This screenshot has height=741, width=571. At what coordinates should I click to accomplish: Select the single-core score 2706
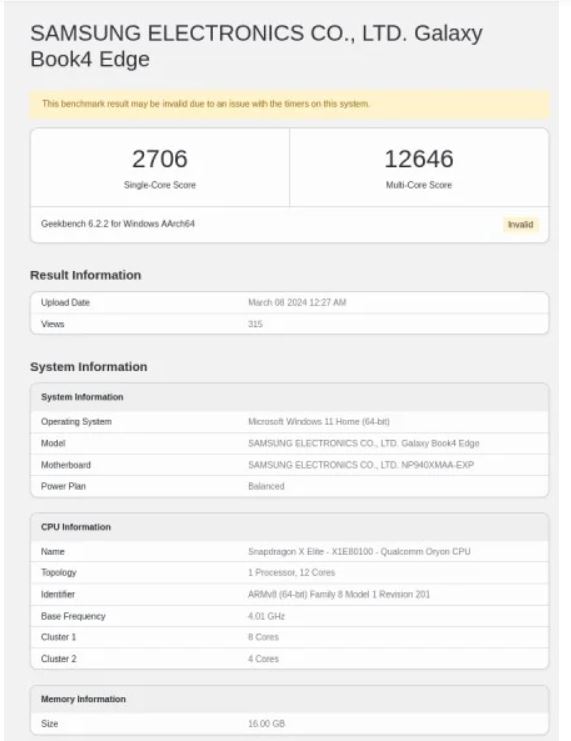pyautogui.click(x=160, y=159)
